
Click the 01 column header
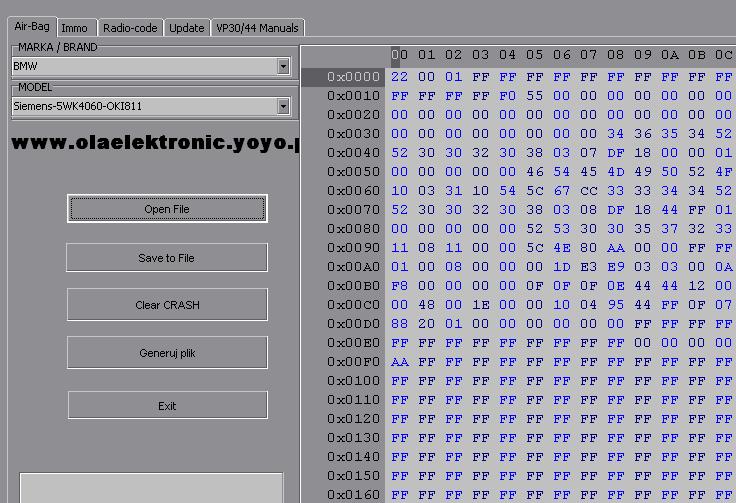426,55
